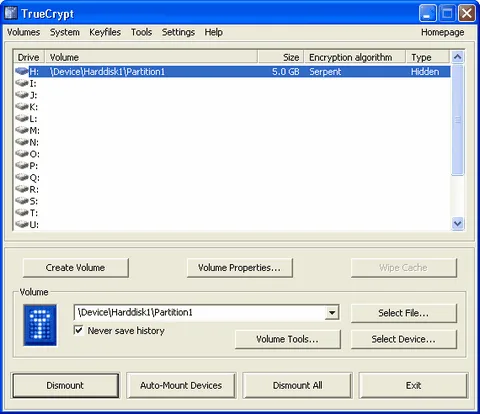Viewport: 480px width, 414px height.
Task: Click \Device\Harddisk1\Partition1 in the drive list
Action: [x=107, y=72]
